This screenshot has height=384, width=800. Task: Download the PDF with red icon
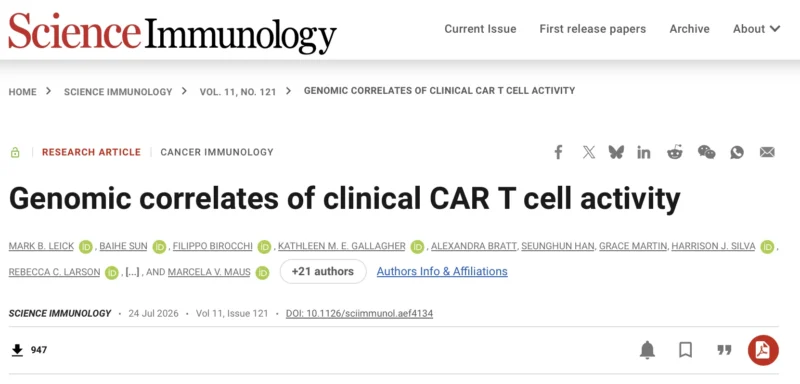tap(763, 350)
